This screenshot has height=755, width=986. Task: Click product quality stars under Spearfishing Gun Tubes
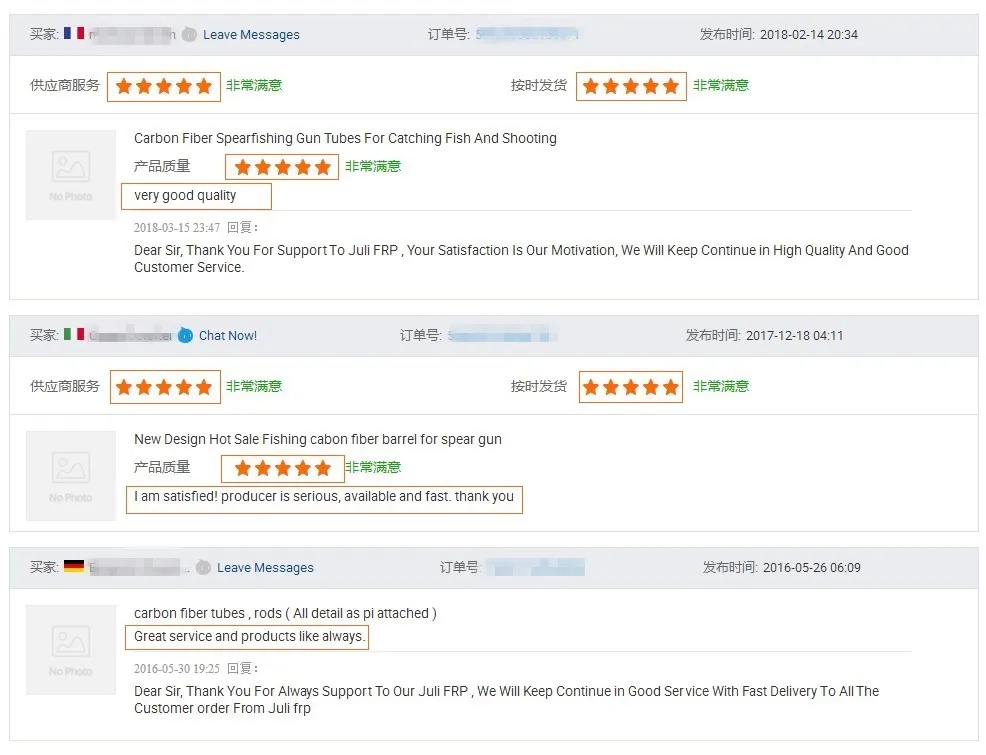282,167
